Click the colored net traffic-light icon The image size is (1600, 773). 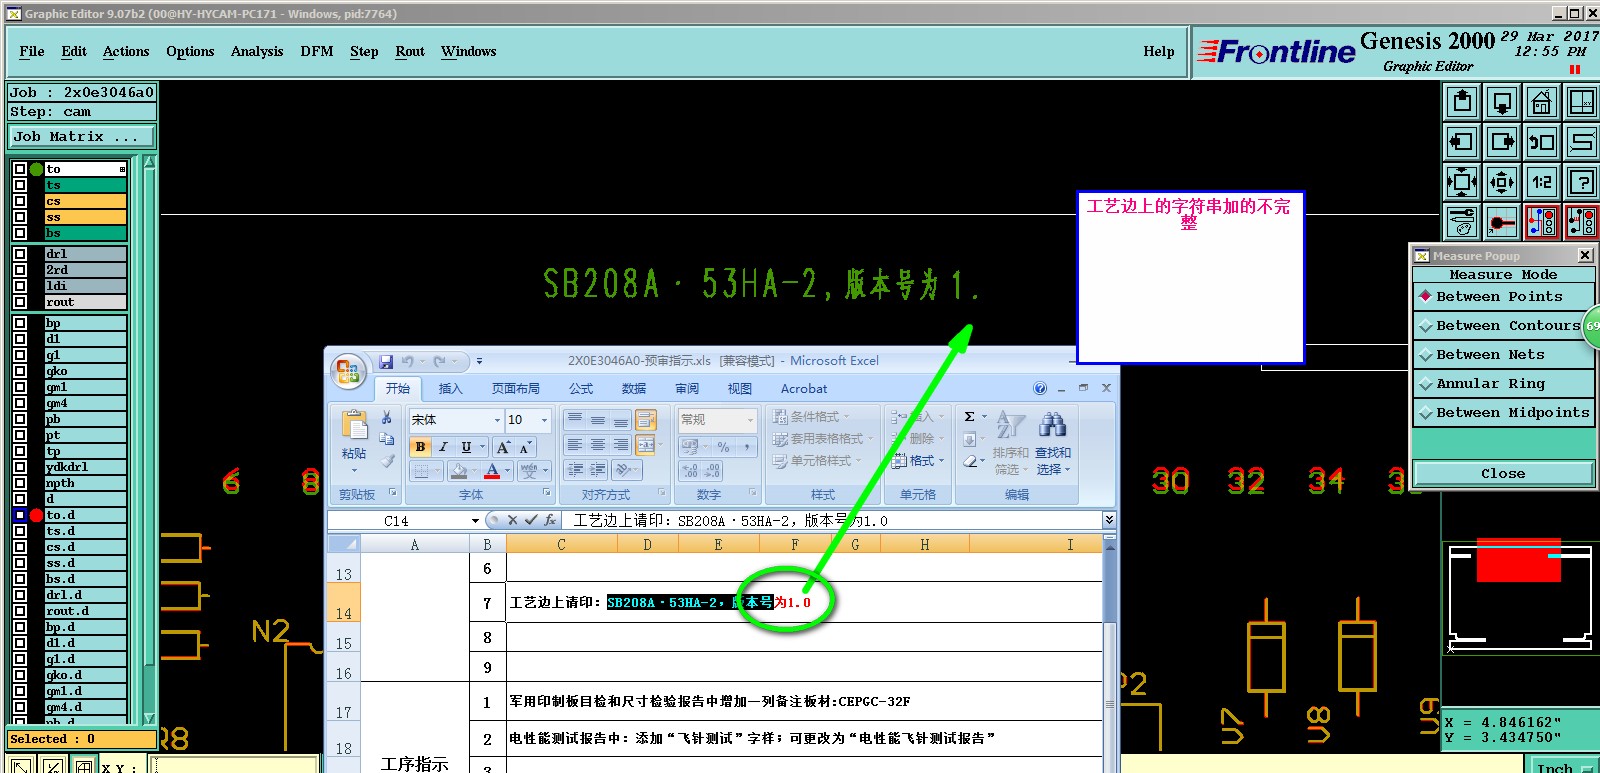coord(1542,222)
